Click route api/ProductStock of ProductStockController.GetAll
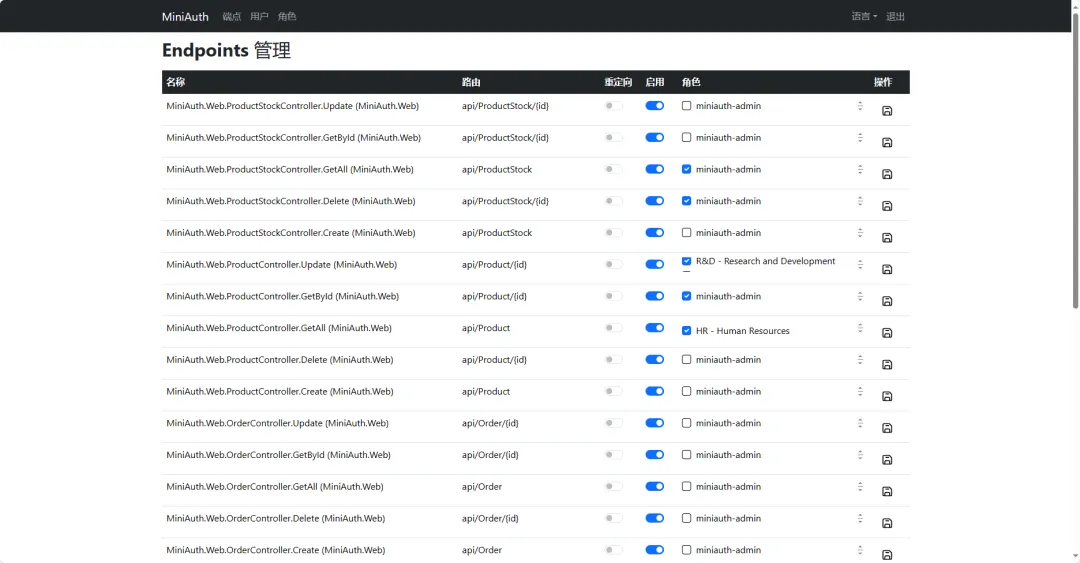1080x563 pixels. (x=497, y=170)
